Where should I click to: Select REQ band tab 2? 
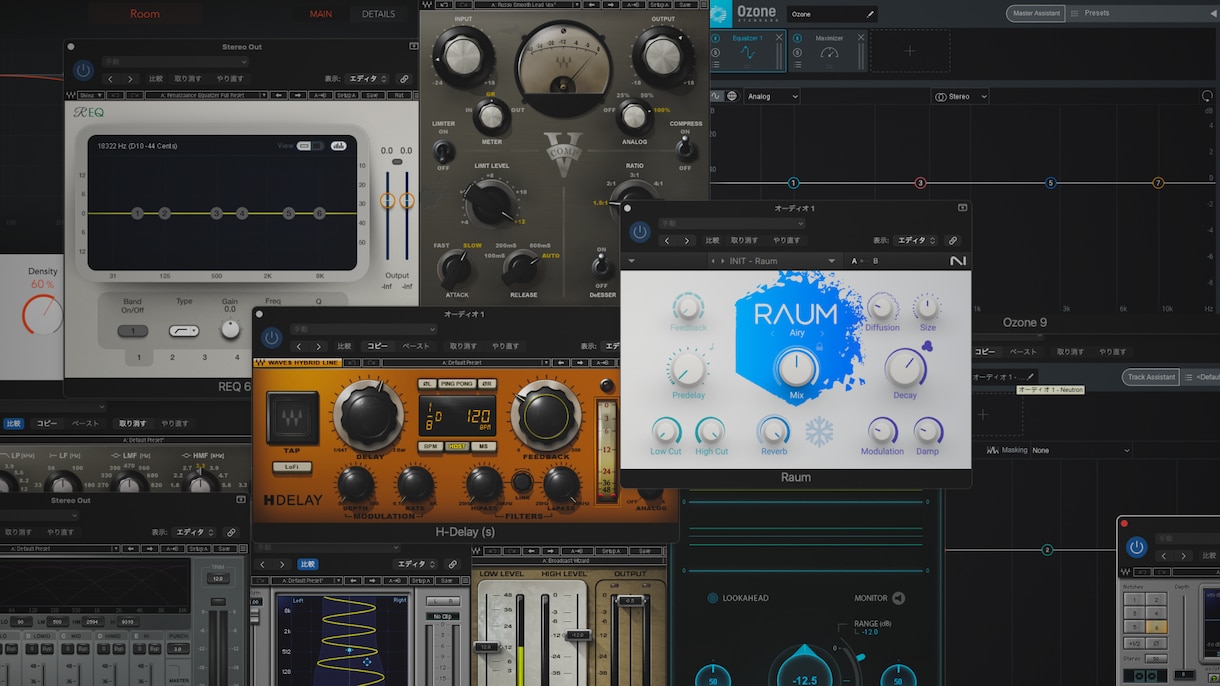(172, 357)
